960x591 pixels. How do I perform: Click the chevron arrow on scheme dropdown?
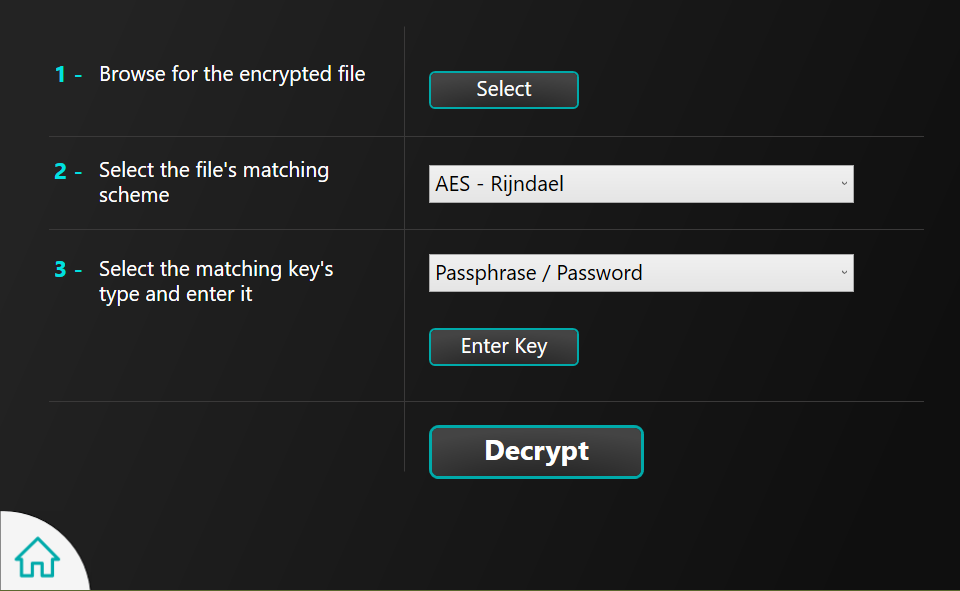click(x=844, y=184)
